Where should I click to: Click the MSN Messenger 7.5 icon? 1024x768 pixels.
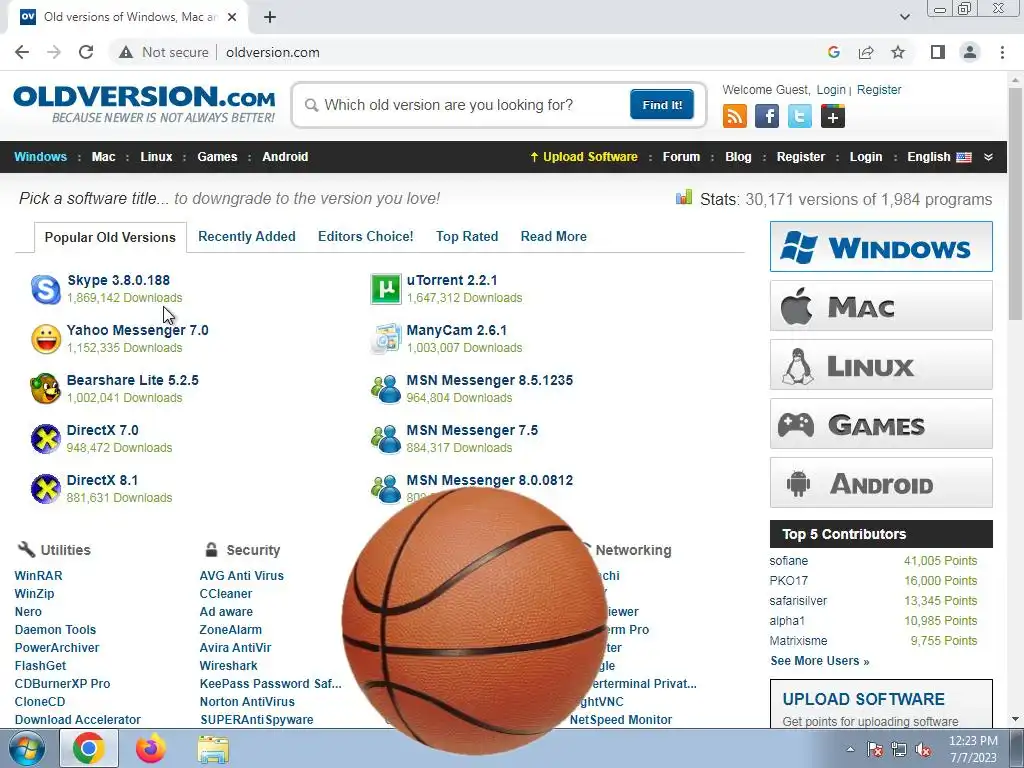coord(386,439)
